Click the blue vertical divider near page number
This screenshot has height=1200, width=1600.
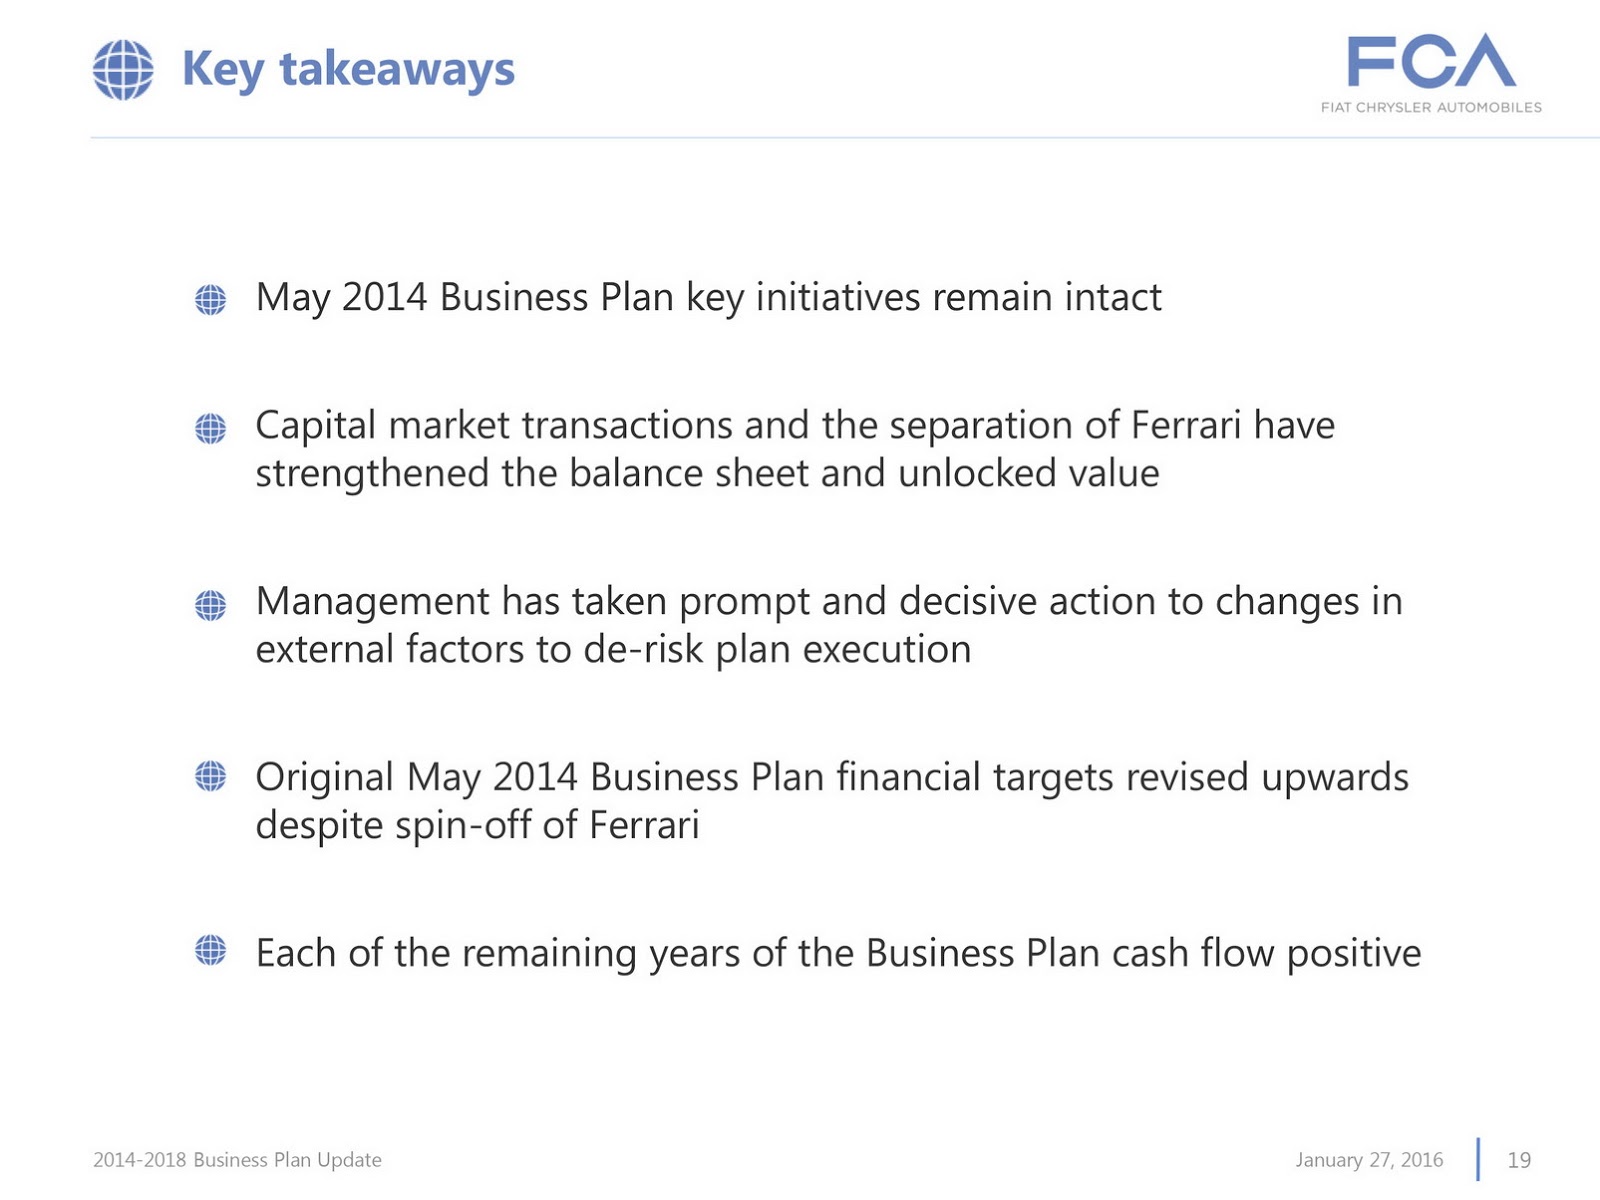[x=1478, y=1159]
